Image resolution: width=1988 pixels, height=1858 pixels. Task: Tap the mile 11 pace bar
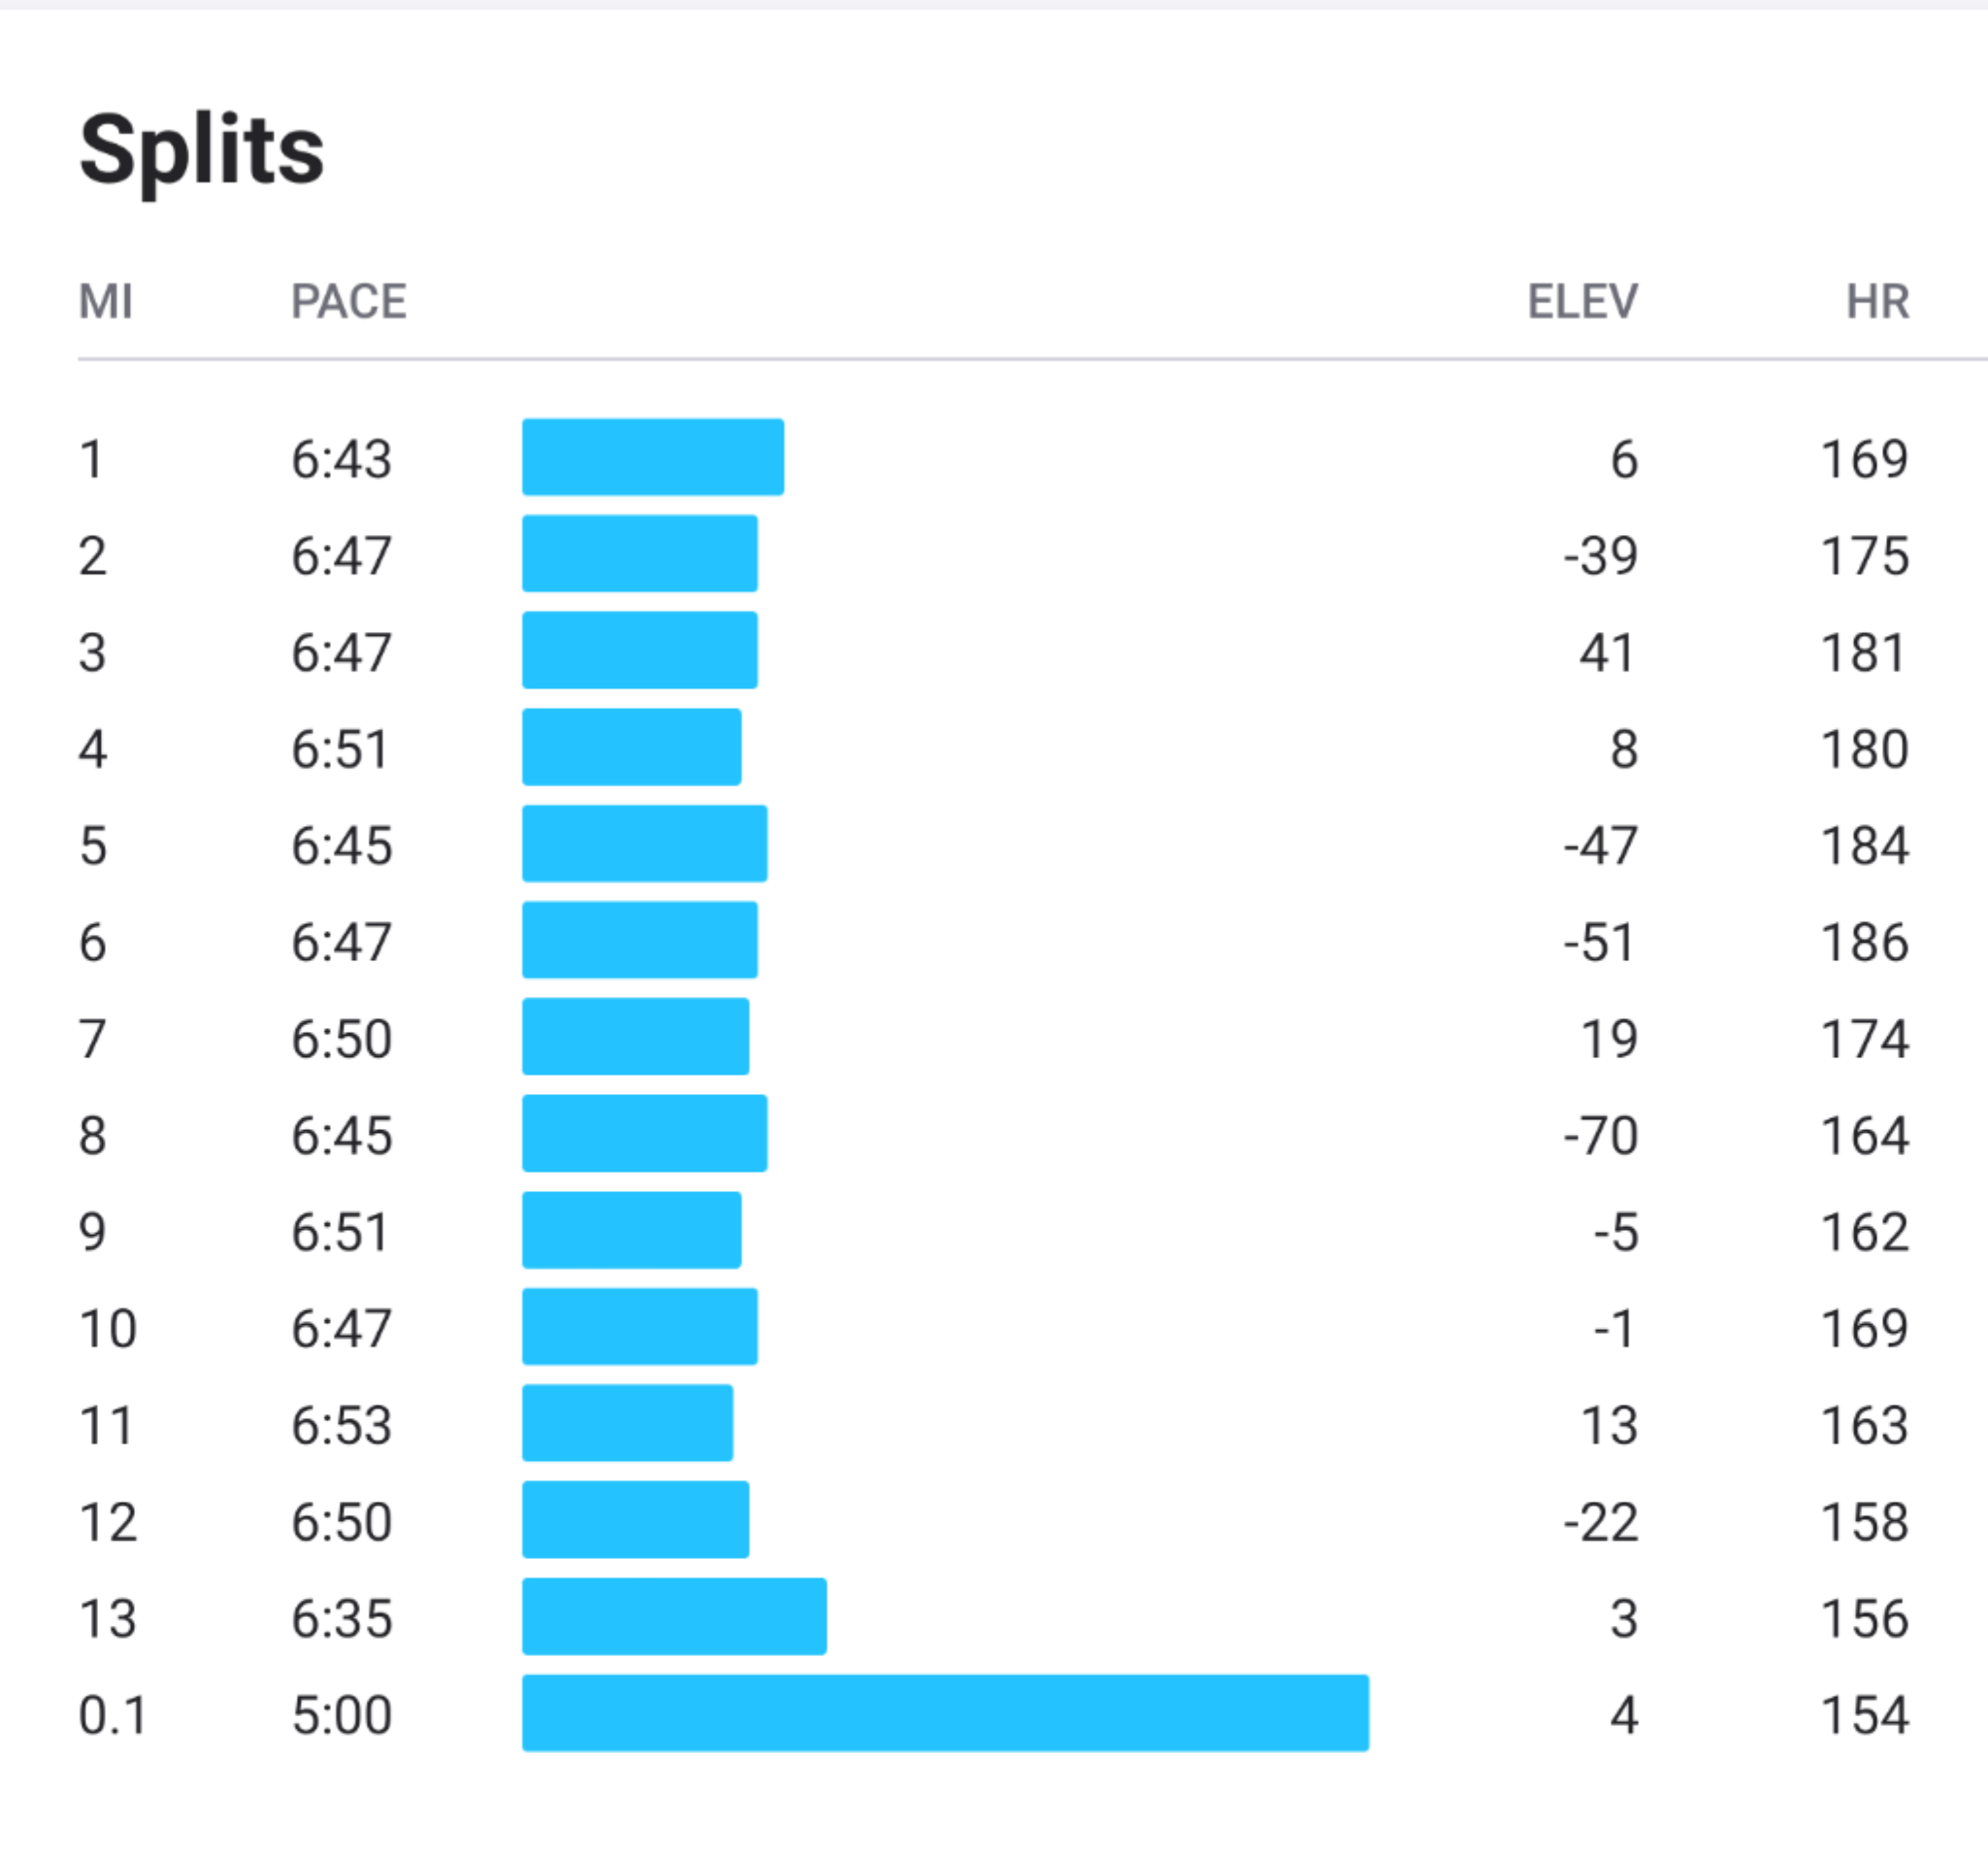point(627,1422)
